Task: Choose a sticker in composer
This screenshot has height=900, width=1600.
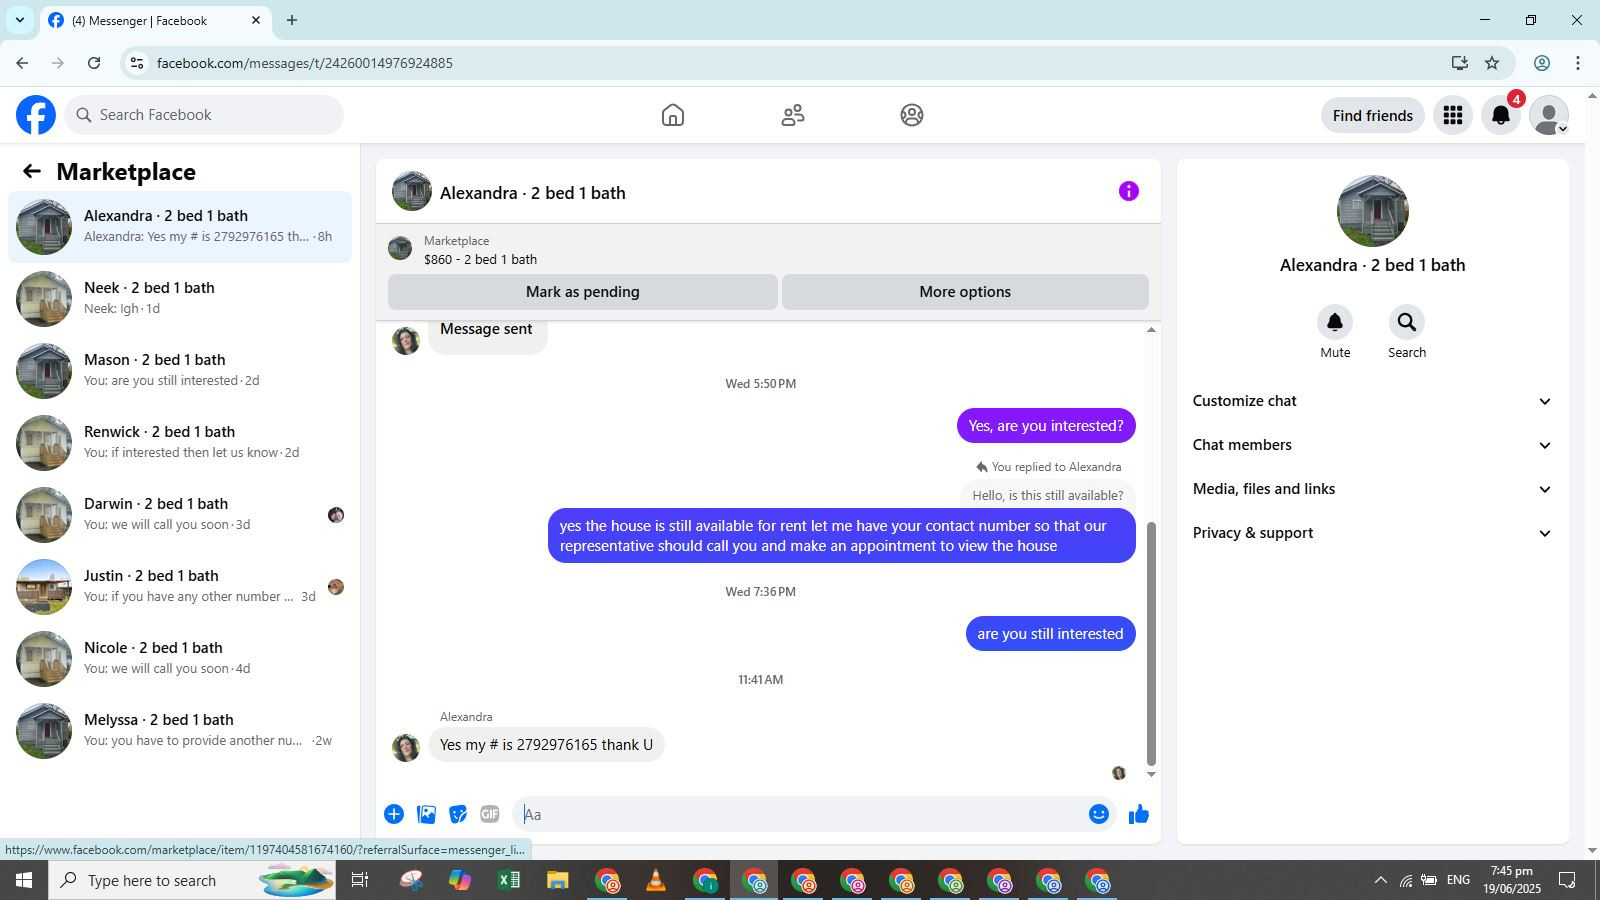Action: click(x=458, y=814)
